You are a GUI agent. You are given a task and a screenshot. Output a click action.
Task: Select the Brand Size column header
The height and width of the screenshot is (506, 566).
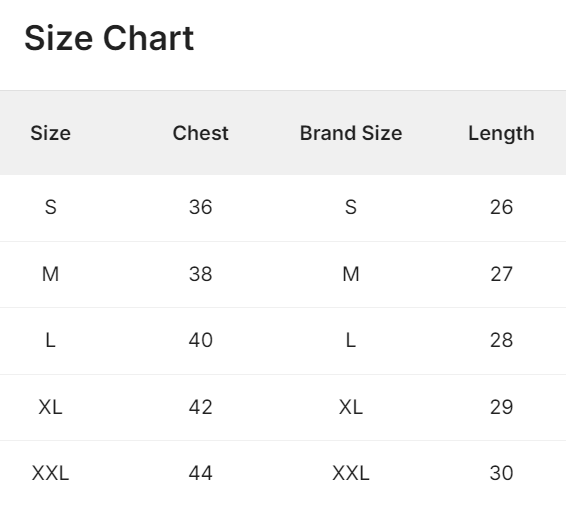pos(351,133)
